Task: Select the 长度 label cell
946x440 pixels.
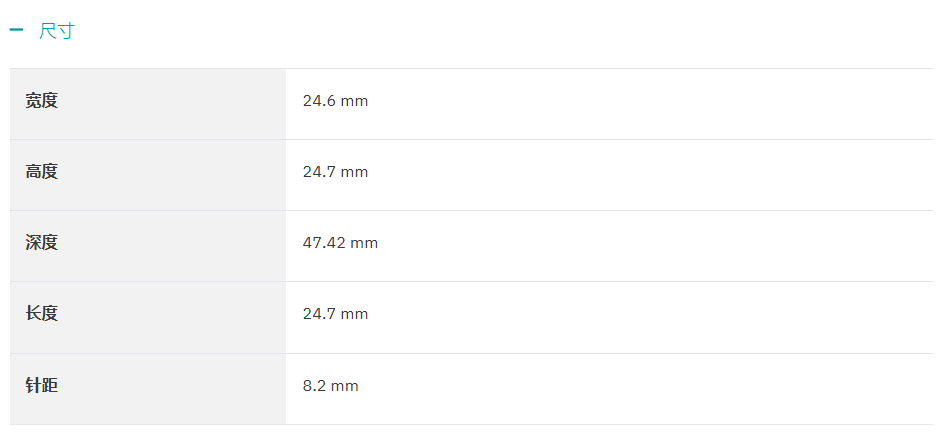Action: [x=148, y=317]
